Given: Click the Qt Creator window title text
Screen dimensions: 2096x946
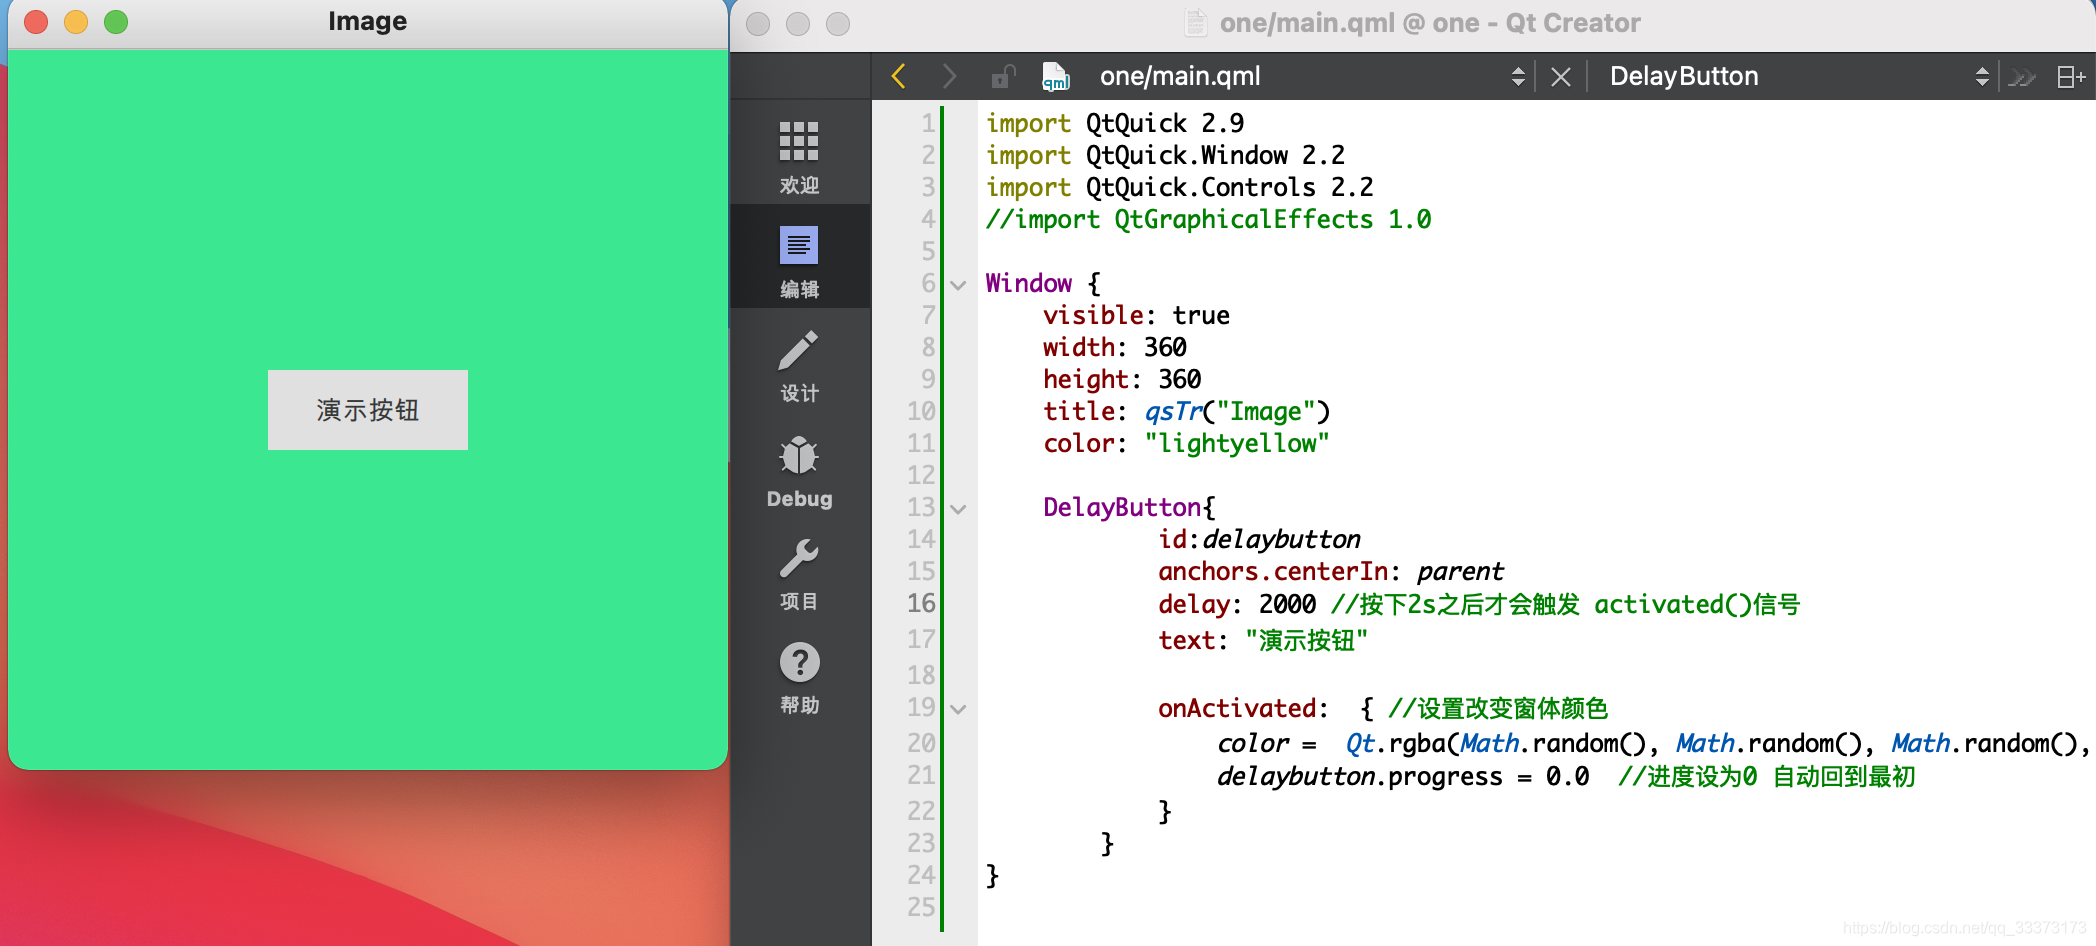Looking at the screenshot, I should 1430,23.
